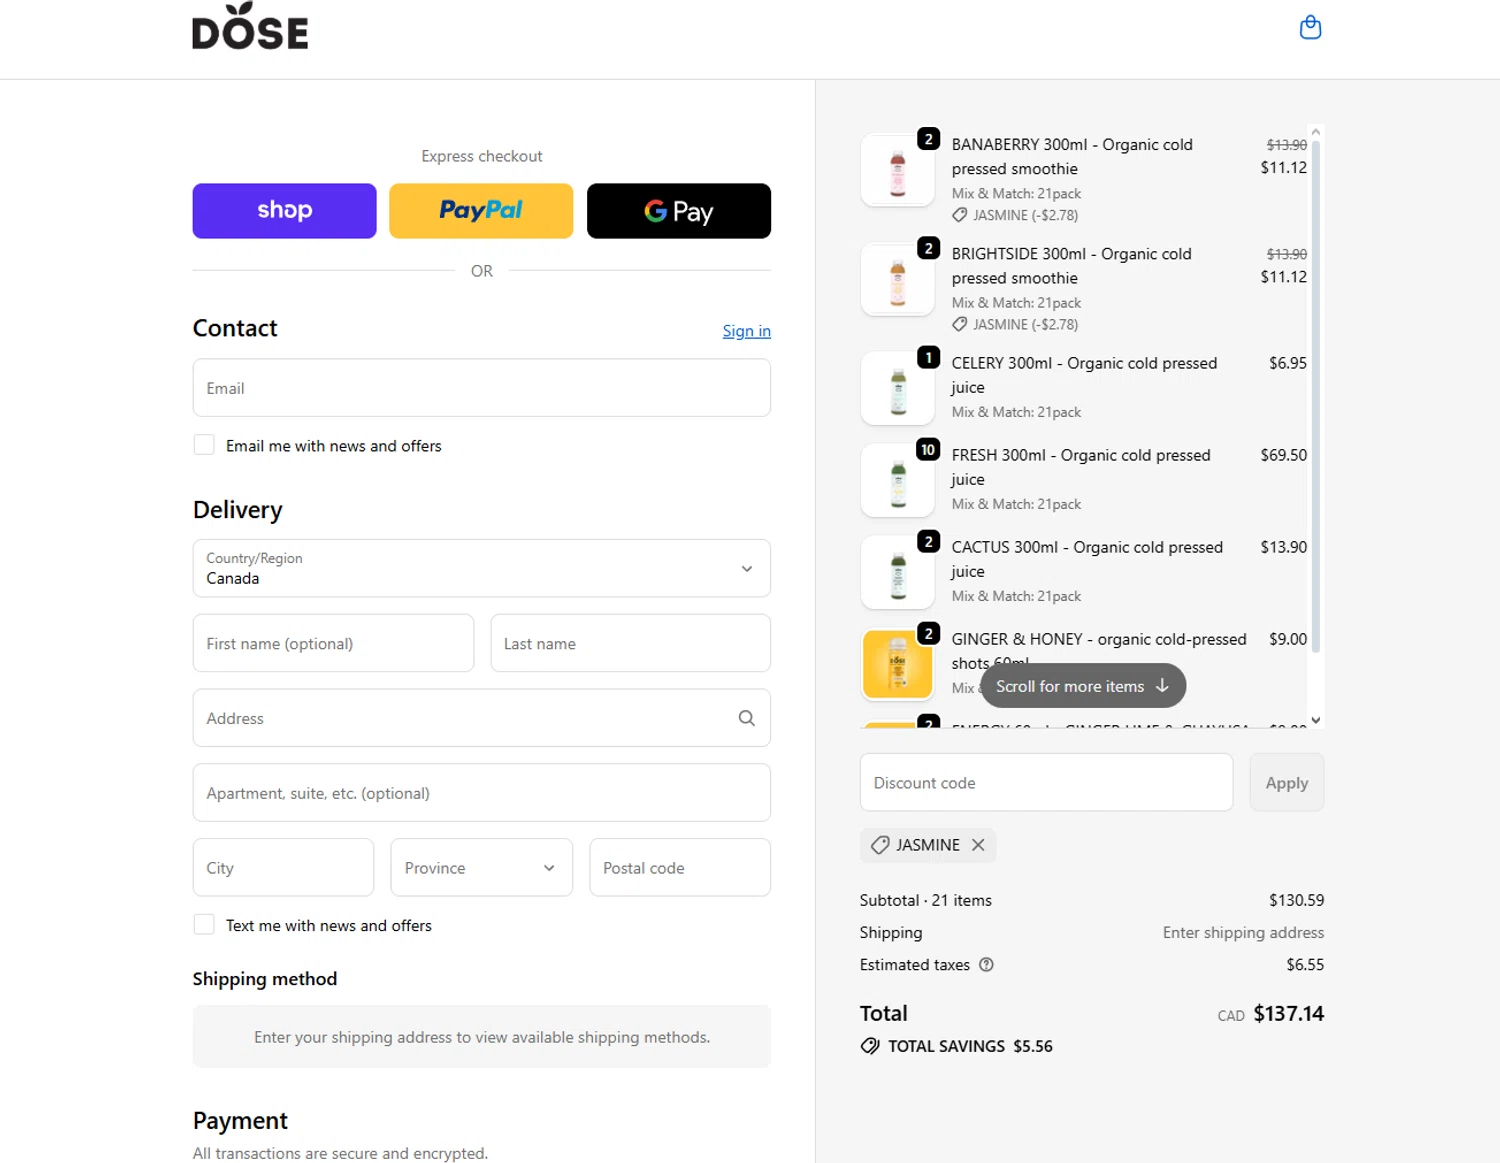This screenshot has height=1163, width=1500.
Task: Click the order items list scrollbar
Action: tap(1316, 397)
